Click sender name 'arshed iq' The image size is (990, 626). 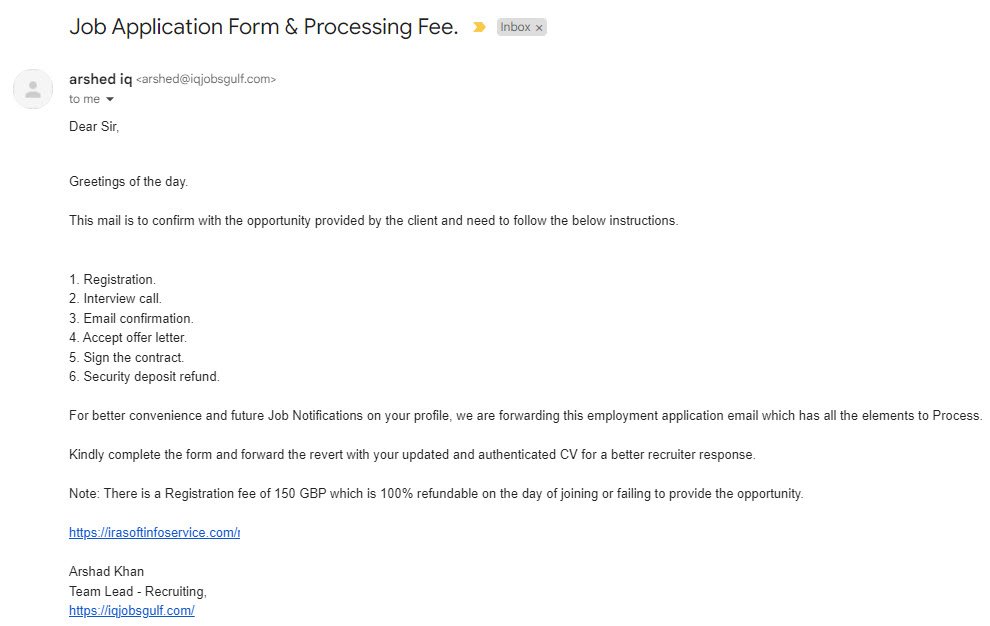point(99,79)
